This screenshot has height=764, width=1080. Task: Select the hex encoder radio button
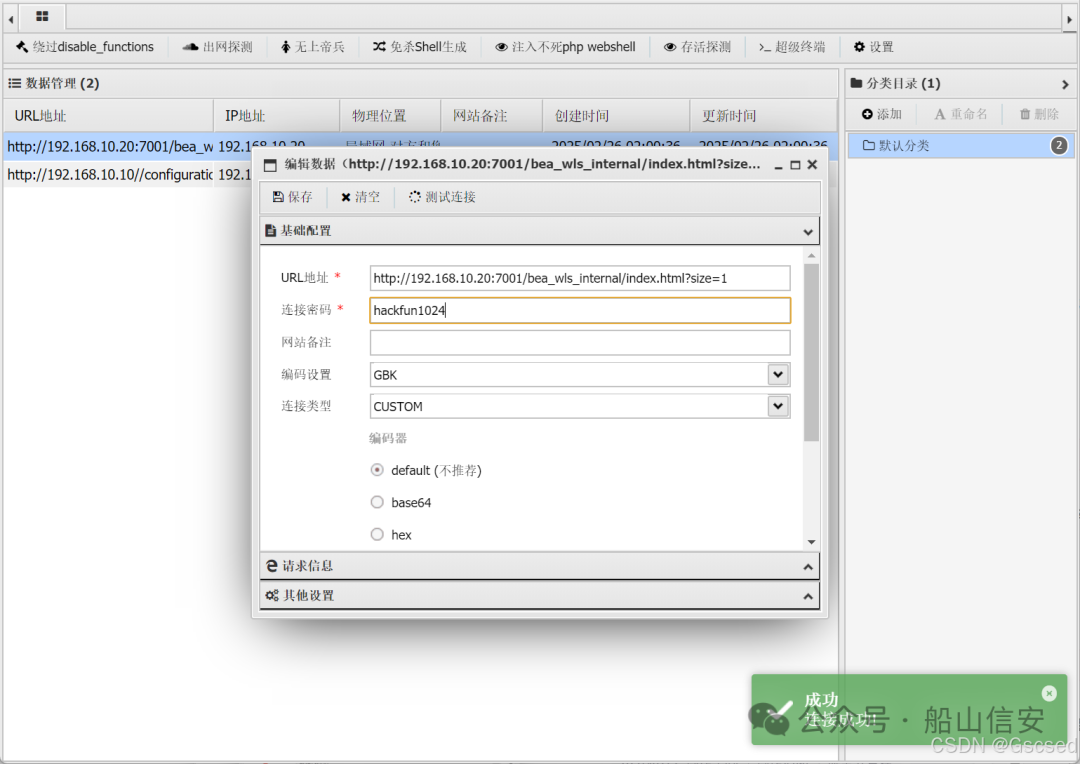[377, 534]
